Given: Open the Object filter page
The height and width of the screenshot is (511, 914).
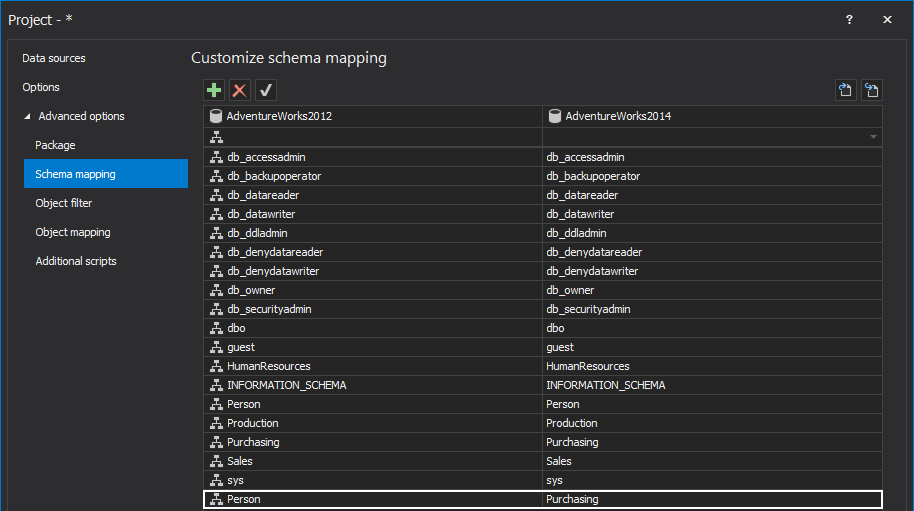Looking at the screenshot, I should [x=64, y=203].
